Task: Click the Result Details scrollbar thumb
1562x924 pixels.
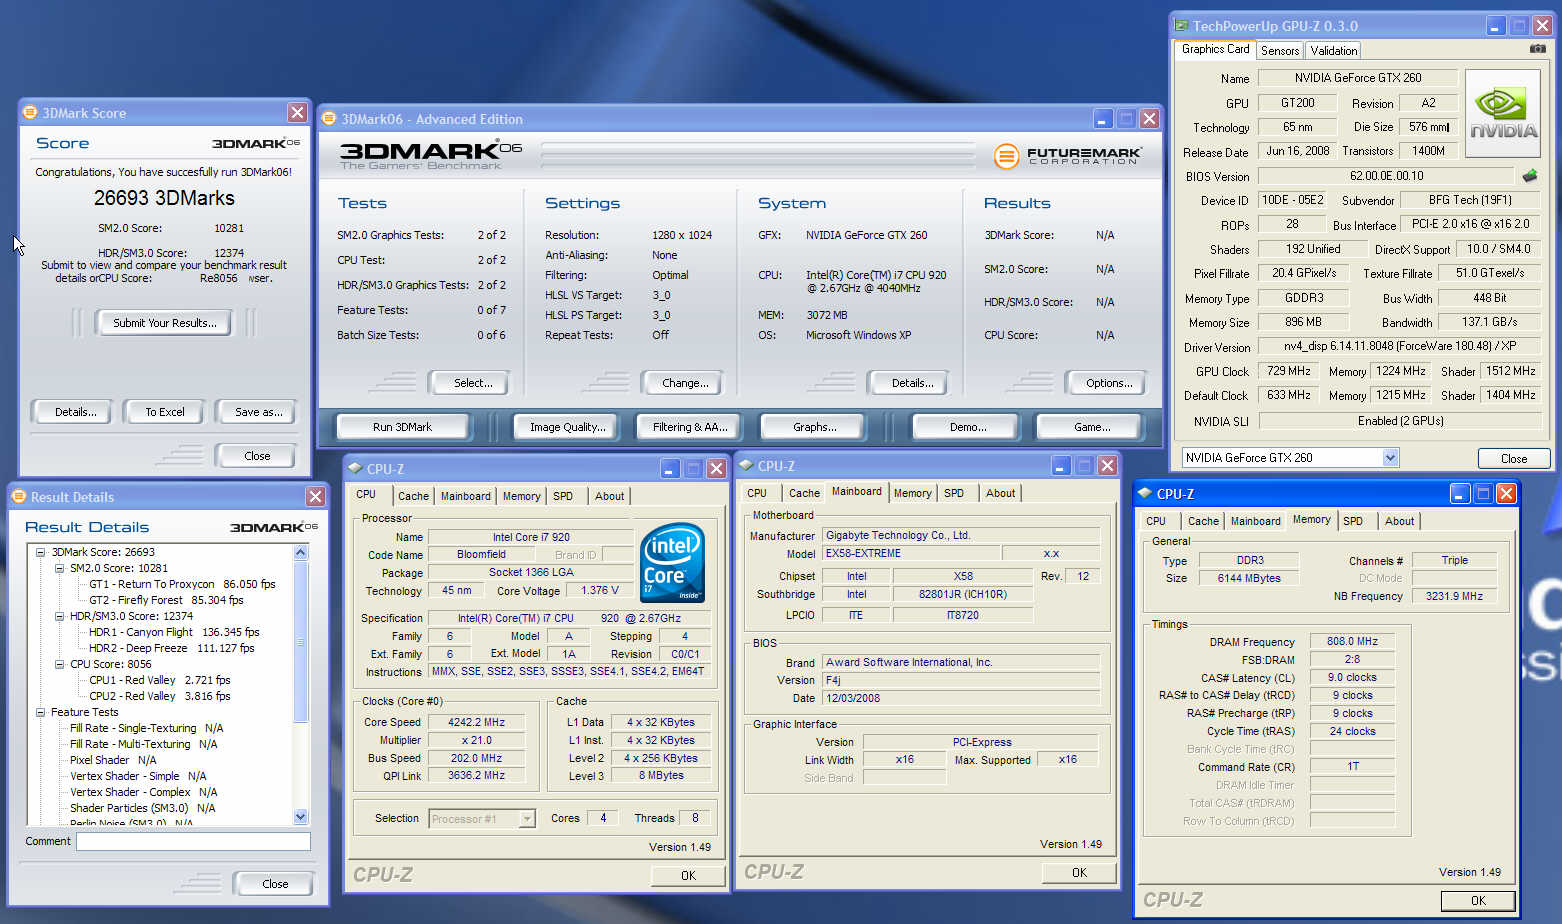Action: tap(301, 640)
